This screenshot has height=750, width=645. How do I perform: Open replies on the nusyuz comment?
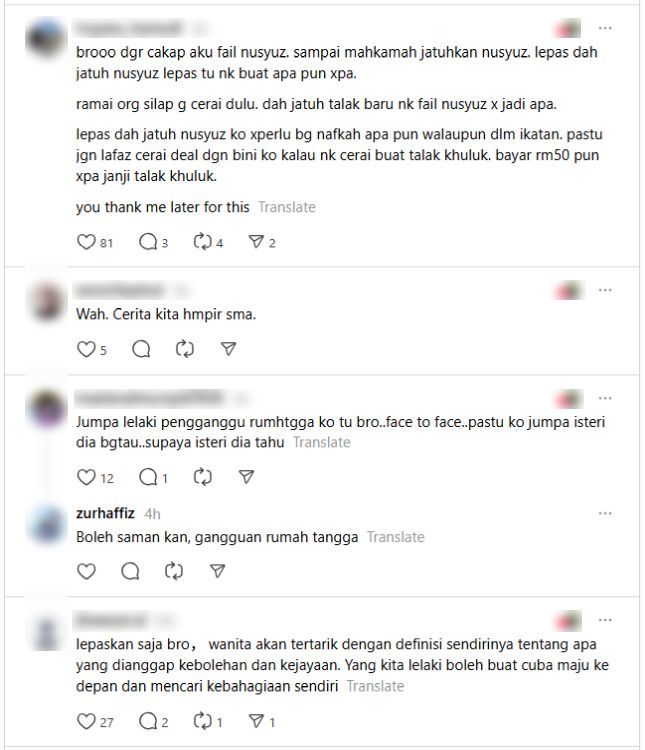(x=148, y=242)
